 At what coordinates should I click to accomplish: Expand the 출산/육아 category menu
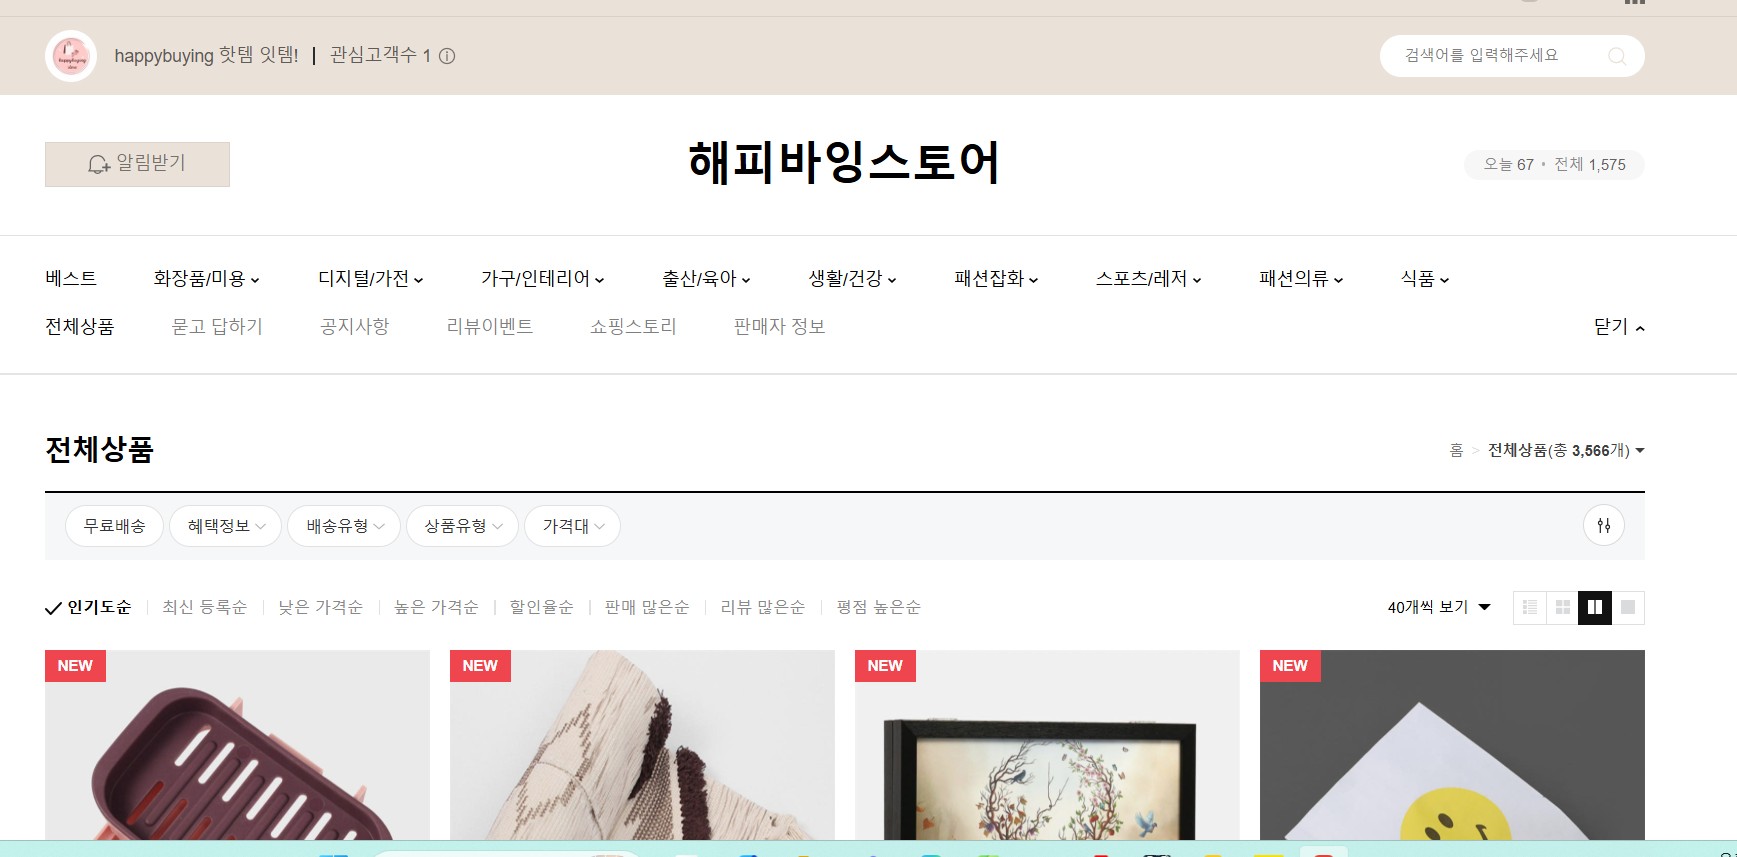(707, 278)
